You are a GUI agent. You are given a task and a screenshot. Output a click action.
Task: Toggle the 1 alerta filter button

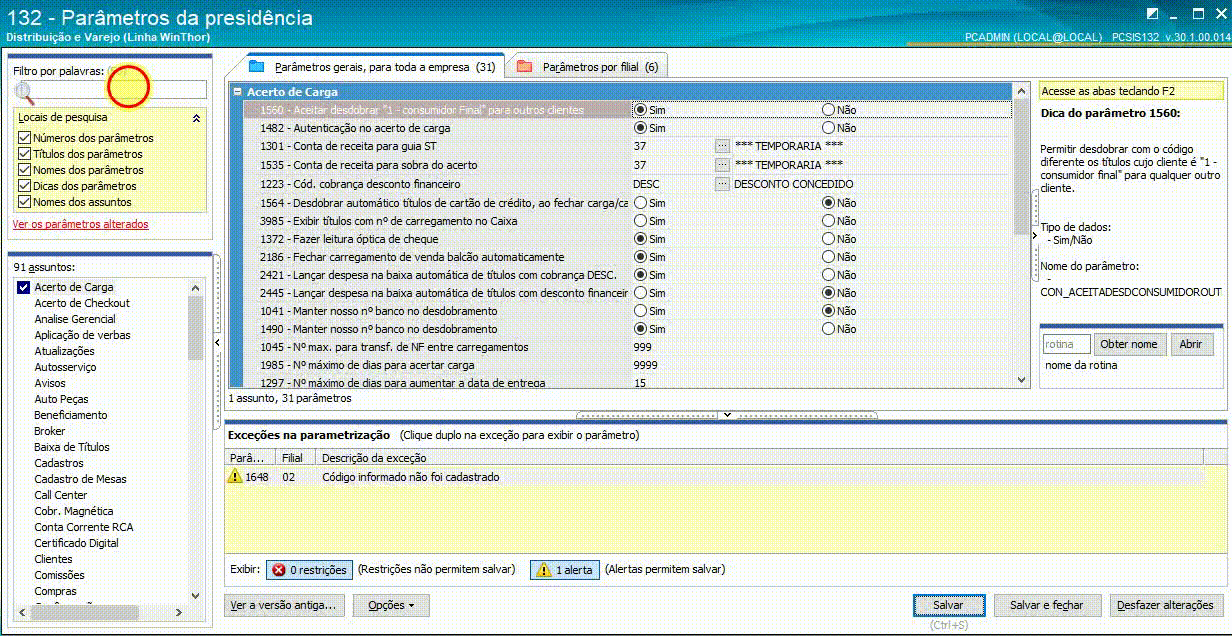563,570
